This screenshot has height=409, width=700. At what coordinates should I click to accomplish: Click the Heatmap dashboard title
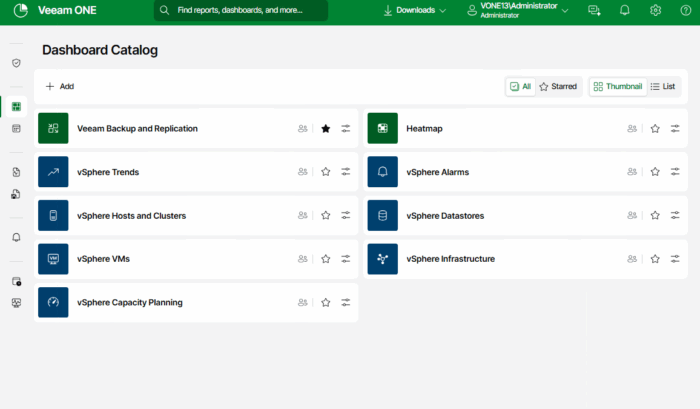[424, 129]
